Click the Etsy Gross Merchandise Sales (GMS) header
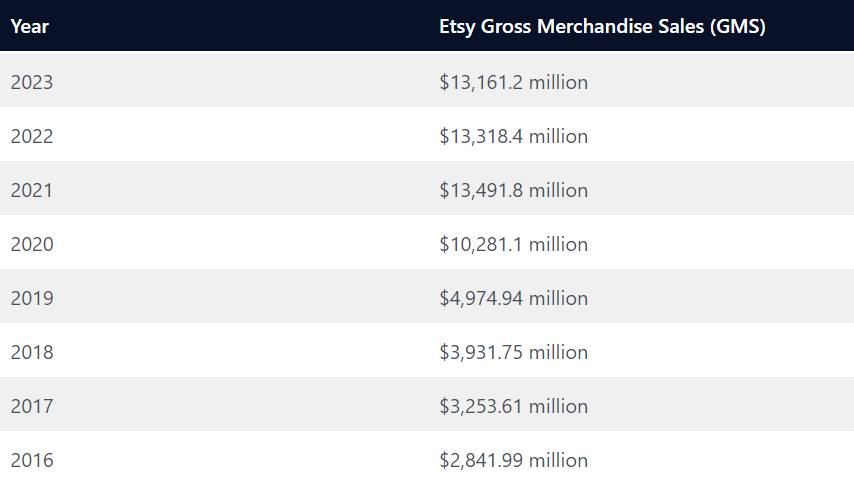The height and width of the screenshot is (484, 854). (602, 26)
